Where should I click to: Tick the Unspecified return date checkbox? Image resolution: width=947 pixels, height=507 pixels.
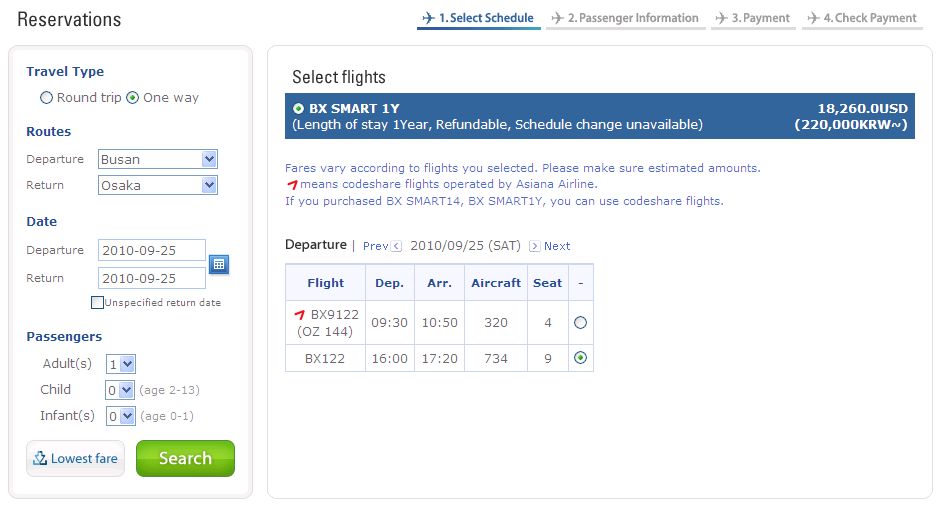[x=97, y=302]
